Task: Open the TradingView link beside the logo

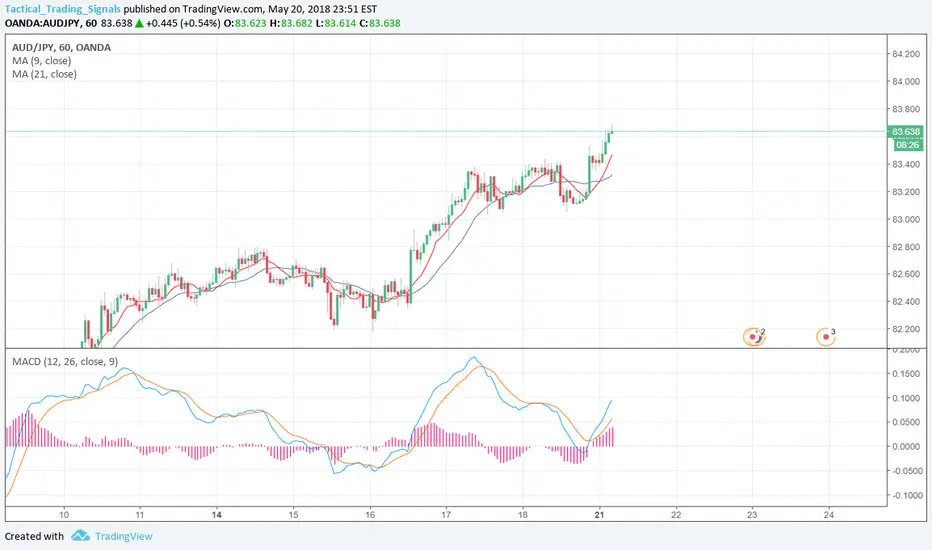Action: (x=124, y=536)
